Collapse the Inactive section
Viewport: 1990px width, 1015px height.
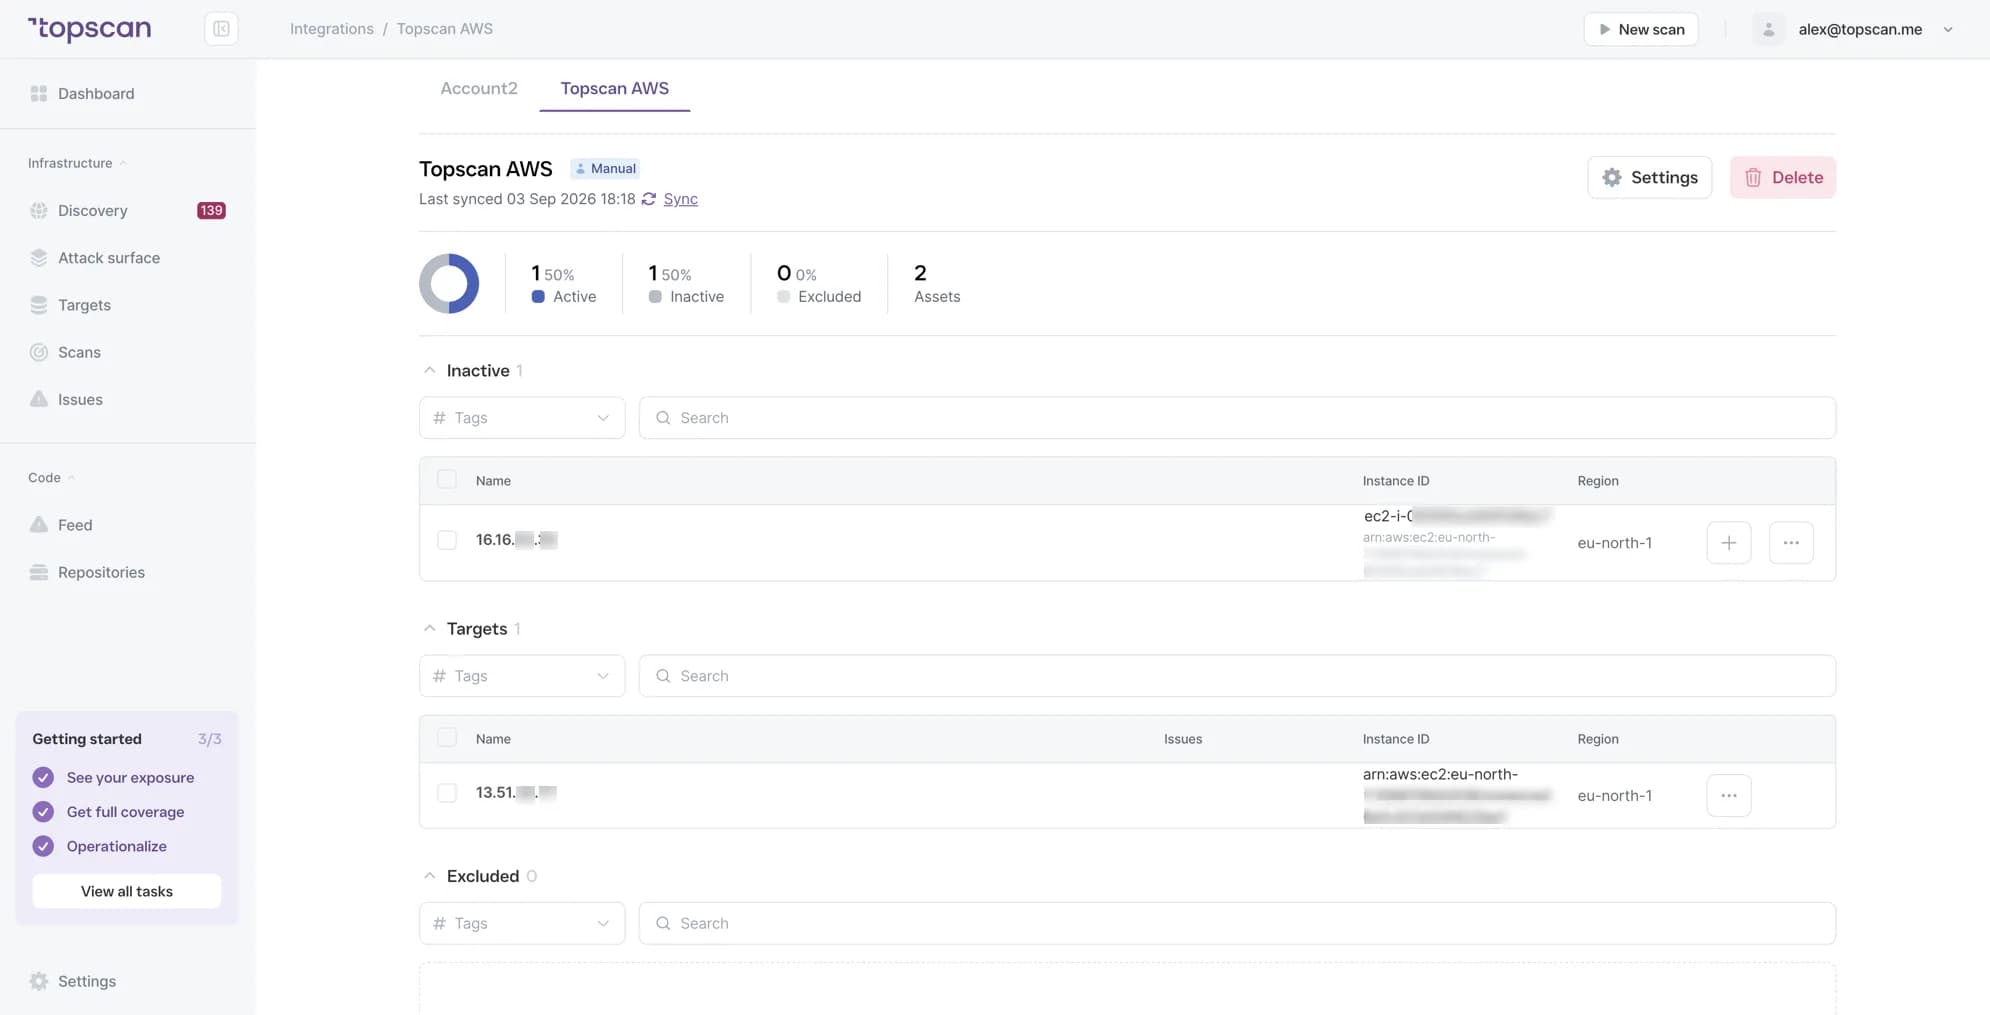tap(429, 371)
